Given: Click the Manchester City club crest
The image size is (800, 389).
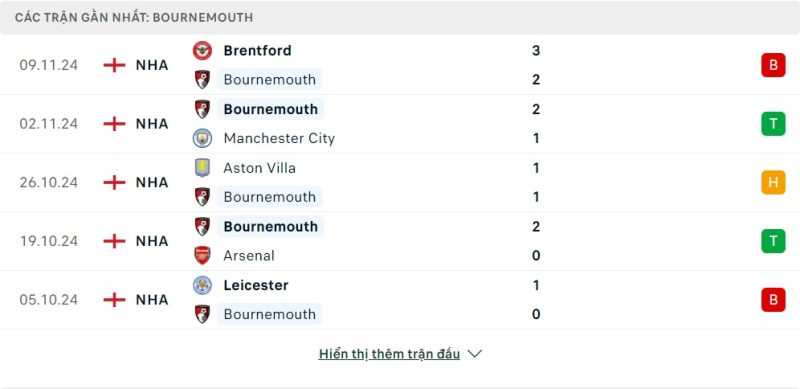Looking at the screenshot, I should [x=203, y=138].
